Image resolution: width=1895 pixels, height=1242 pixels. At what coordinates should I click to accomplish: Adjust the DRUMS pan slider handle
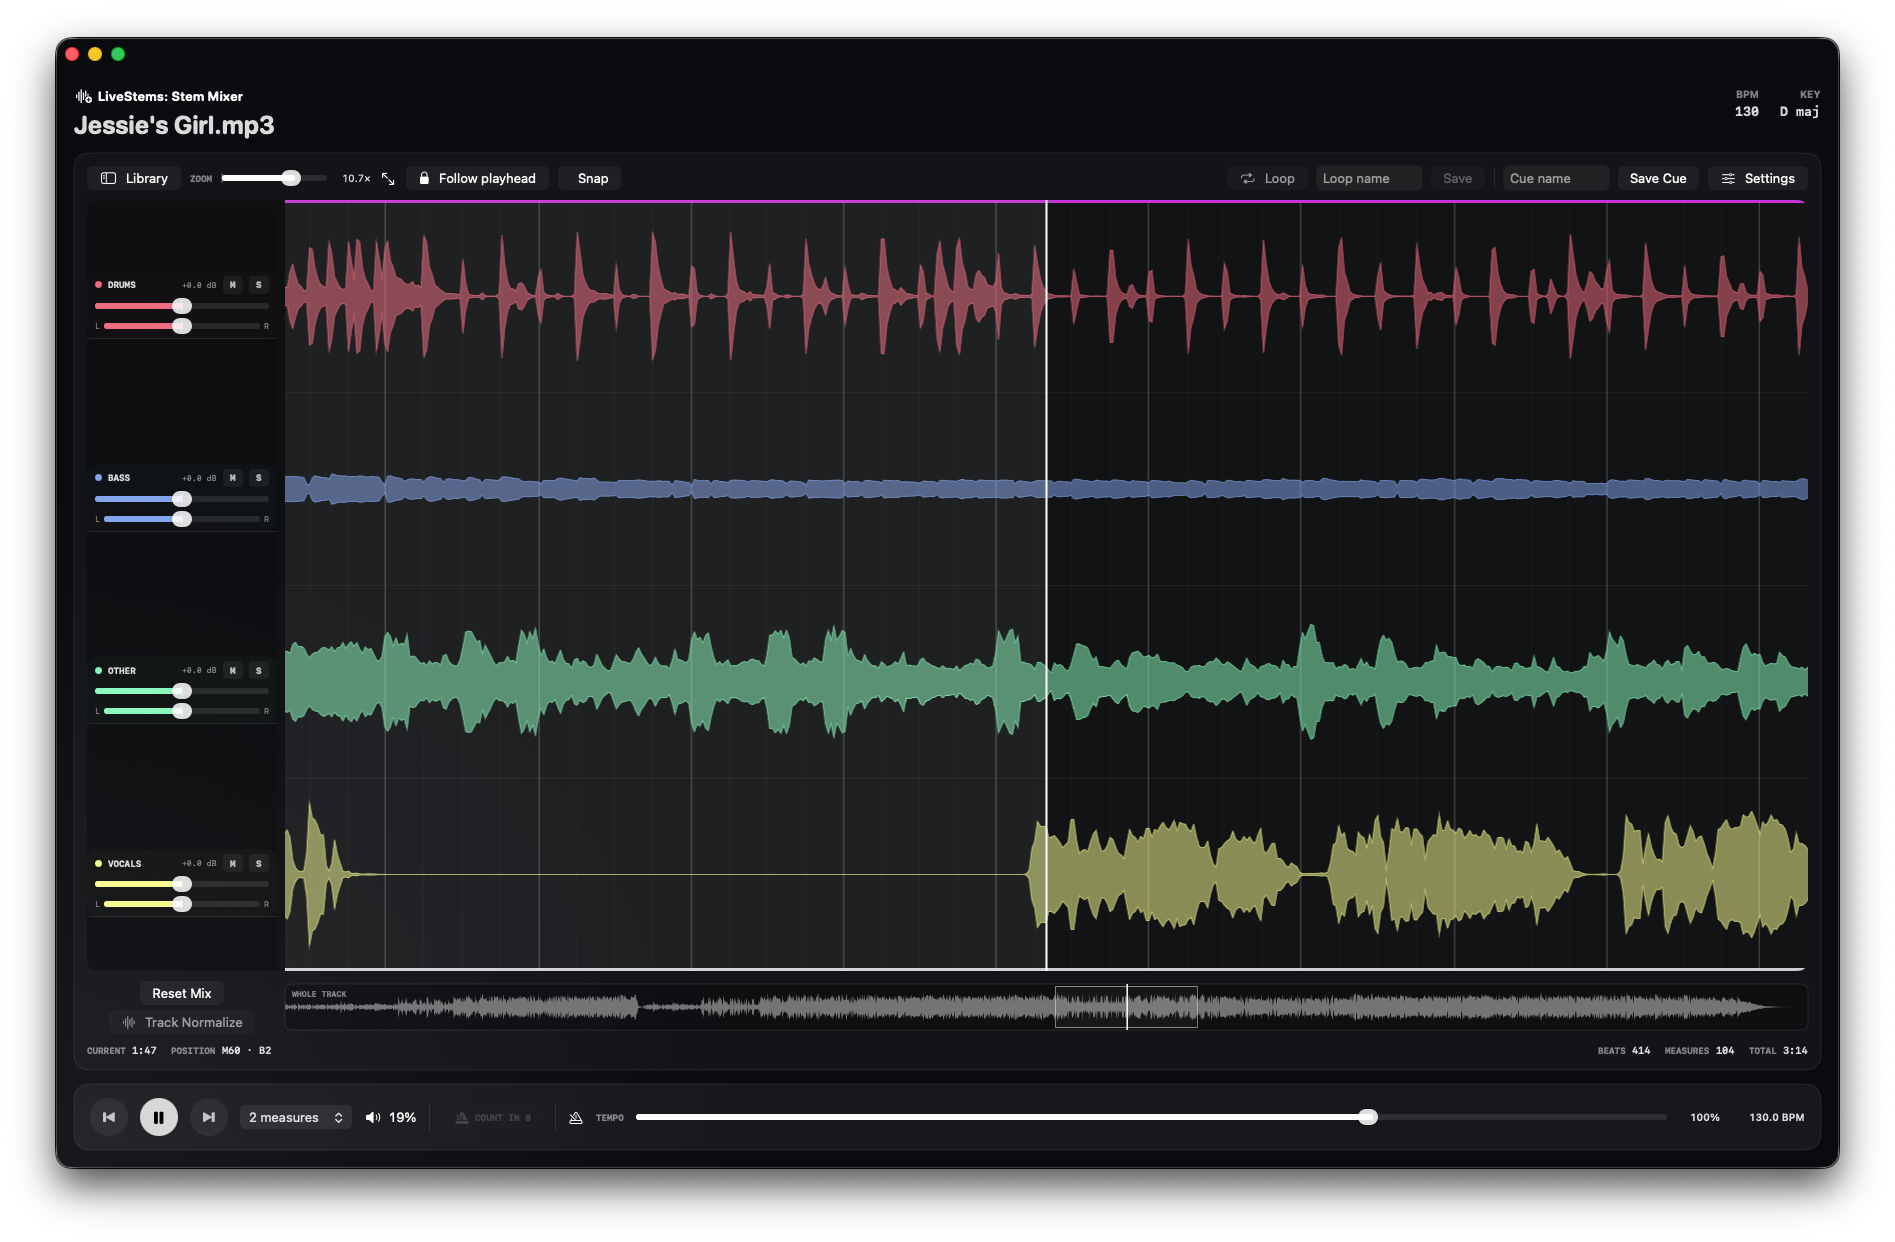182,326
